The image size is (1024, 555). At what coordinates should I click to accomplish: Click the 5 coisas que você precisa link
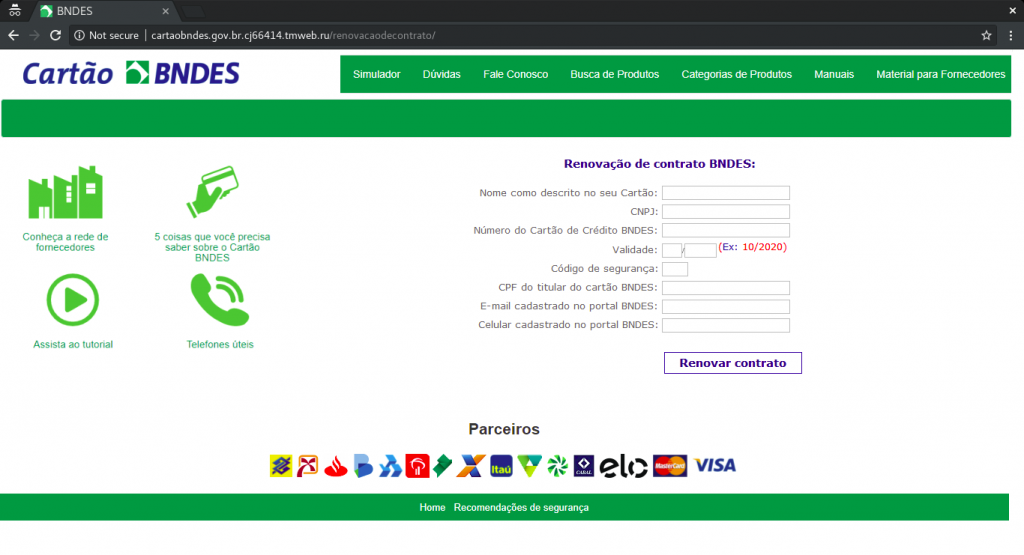click(212, 247)
